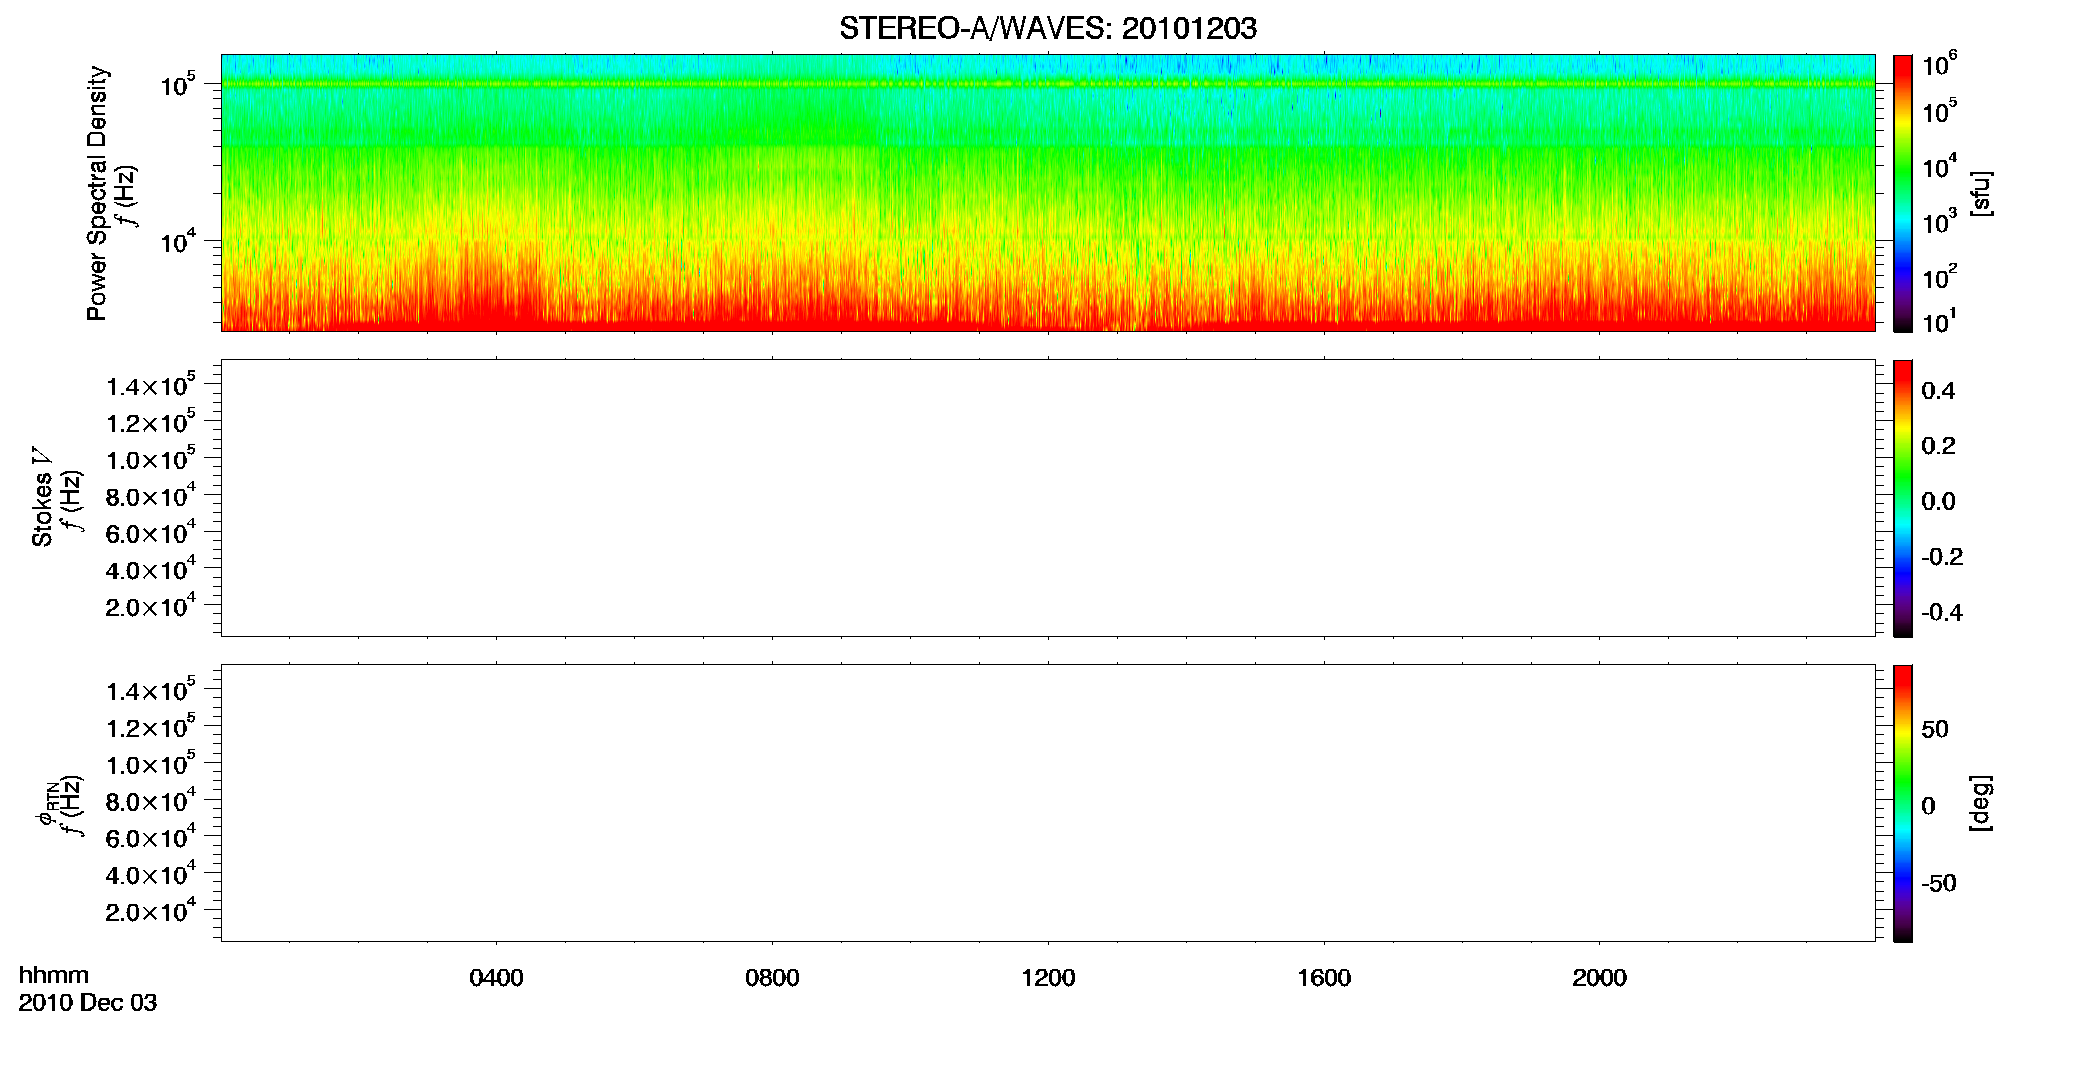This screenshot has height=1080, width=2096.
Task: Click the 10^2 label on the sfu colorbar
Action: pyautogui.click(x=1939, y=277)
